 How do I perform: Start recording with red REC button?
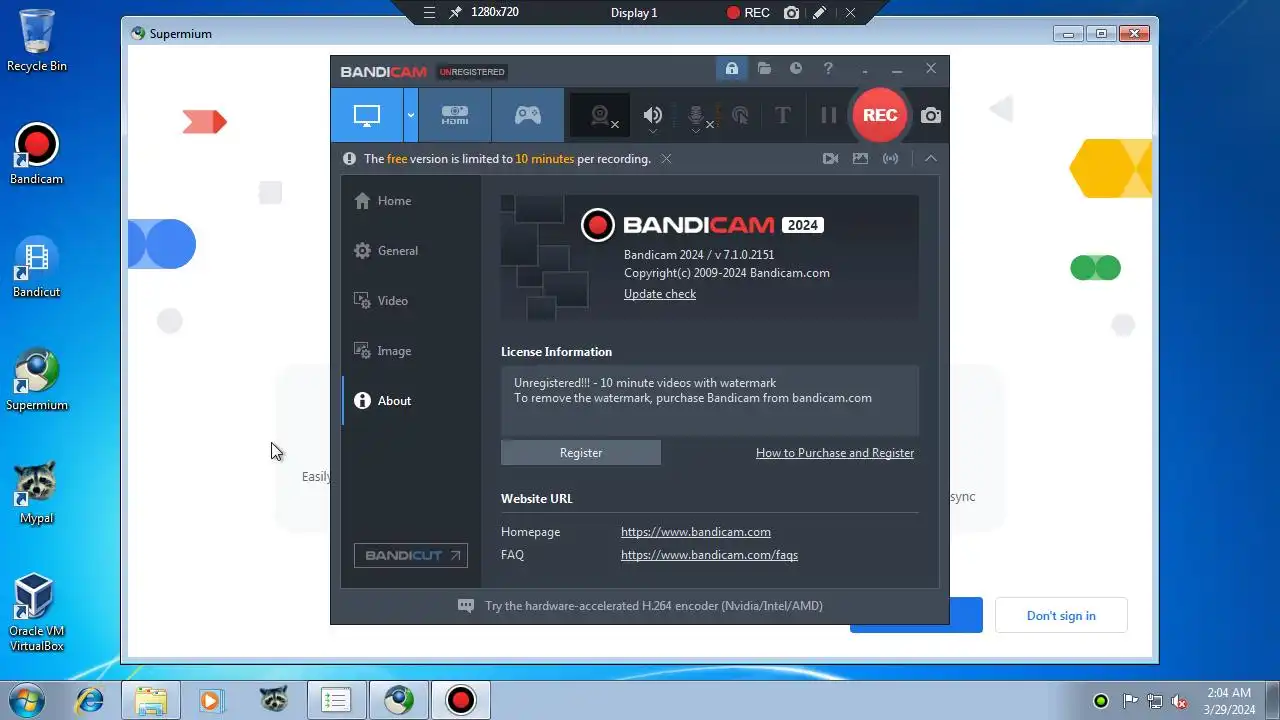[880, 115]
